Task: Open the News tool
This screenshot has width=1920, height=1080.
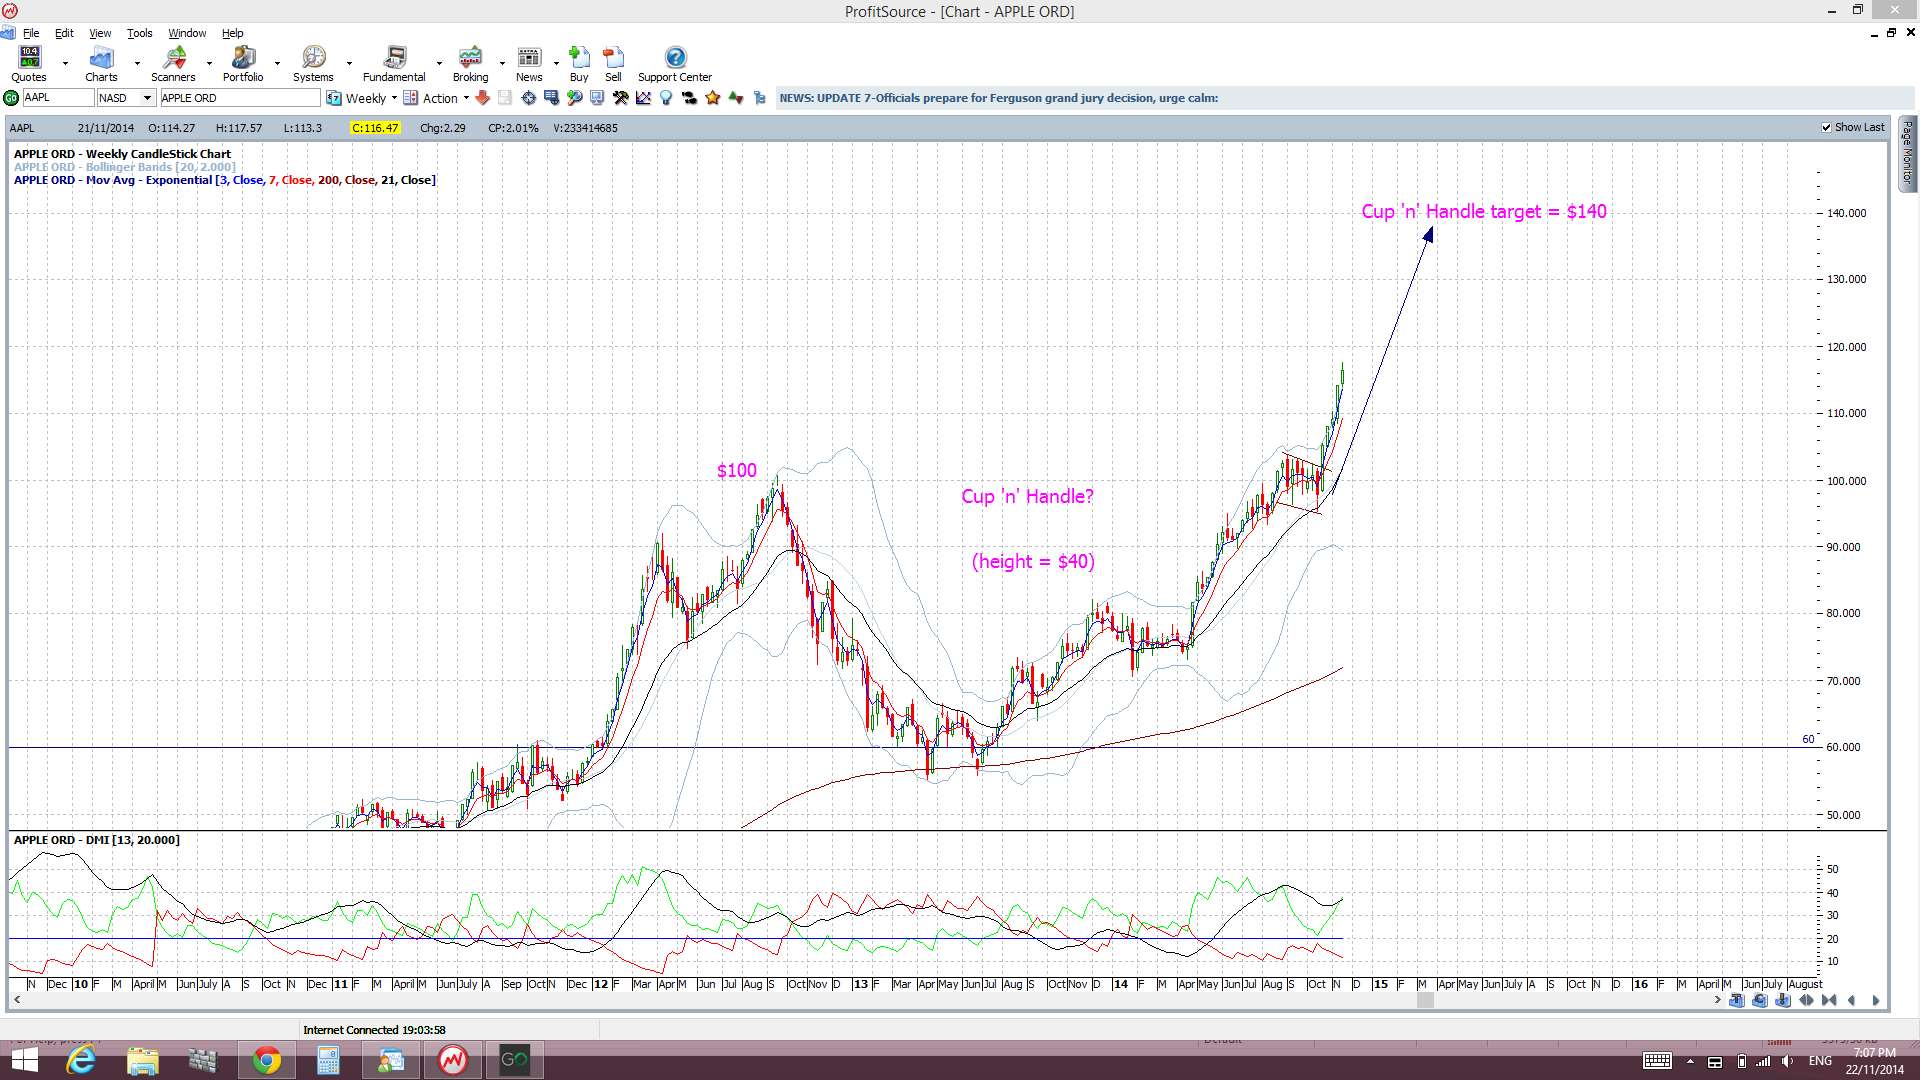Action: 529,64
